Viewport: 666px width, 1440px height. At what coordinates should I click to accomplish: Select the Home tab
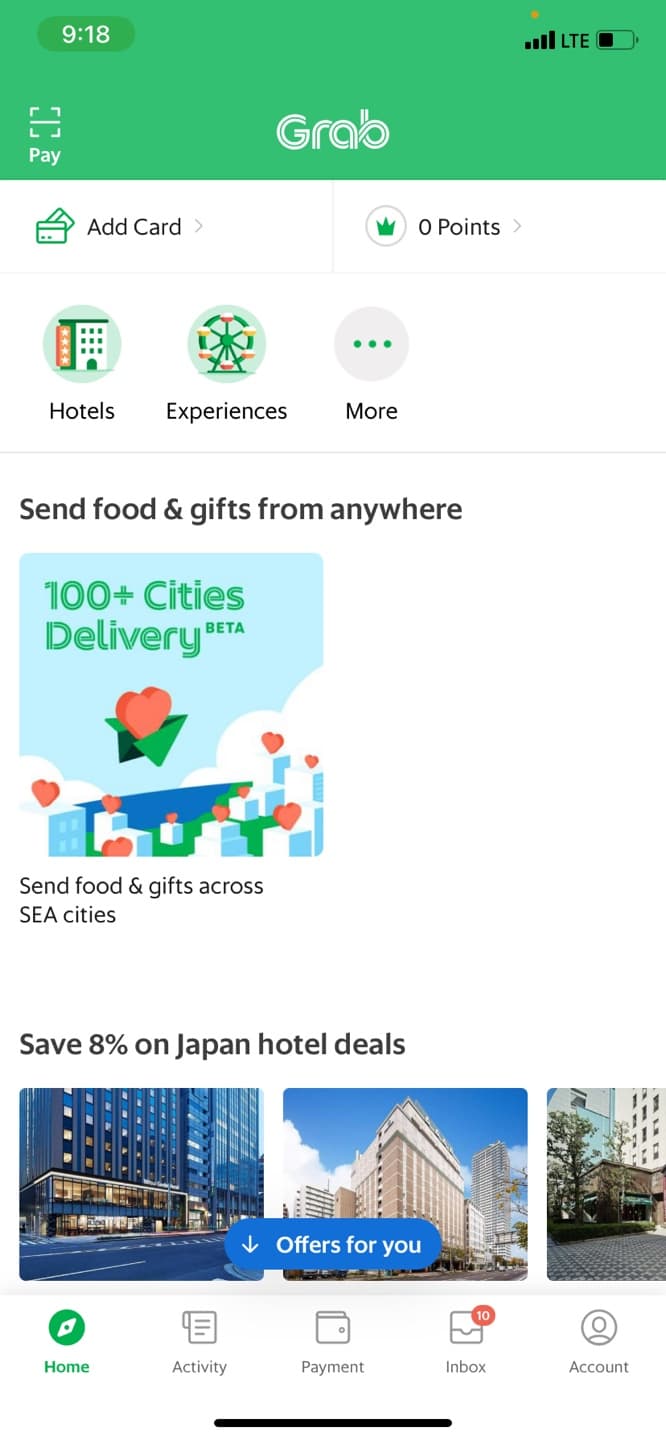67,1342
